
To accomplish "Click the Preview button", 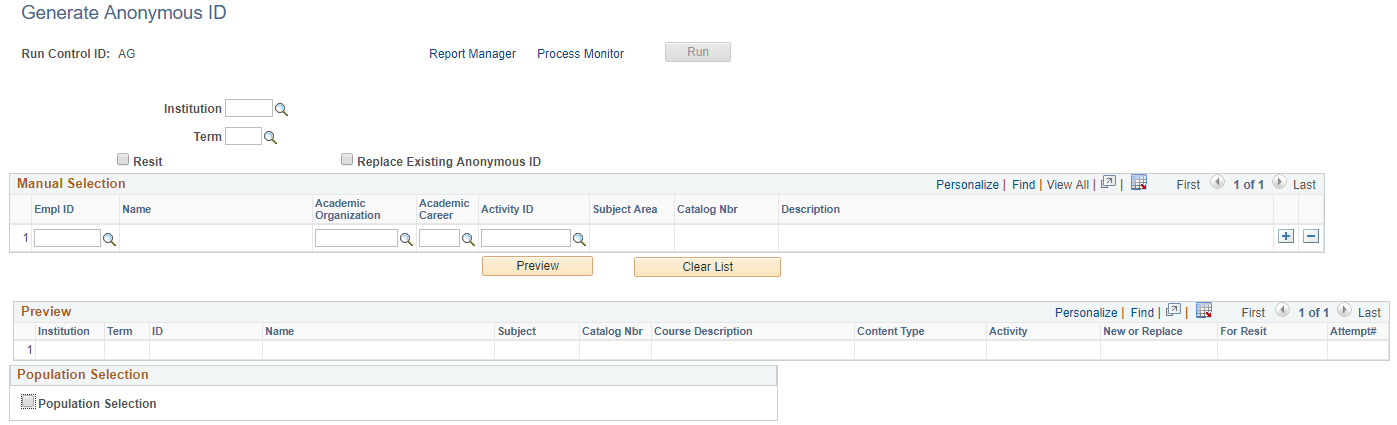I will coord(537,266).
